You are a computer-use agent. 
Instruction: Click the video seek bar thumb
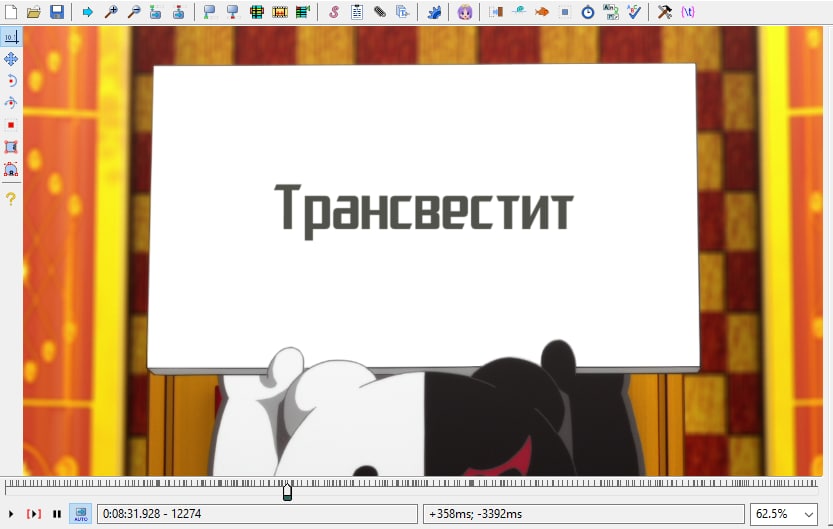(x=287, y=492)
